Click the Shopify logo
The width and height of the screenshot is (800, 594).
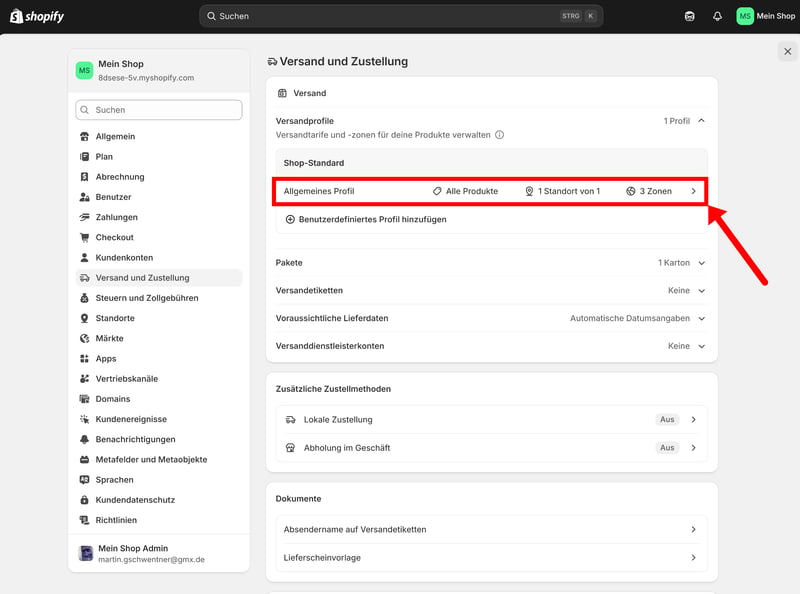[36, 16]
